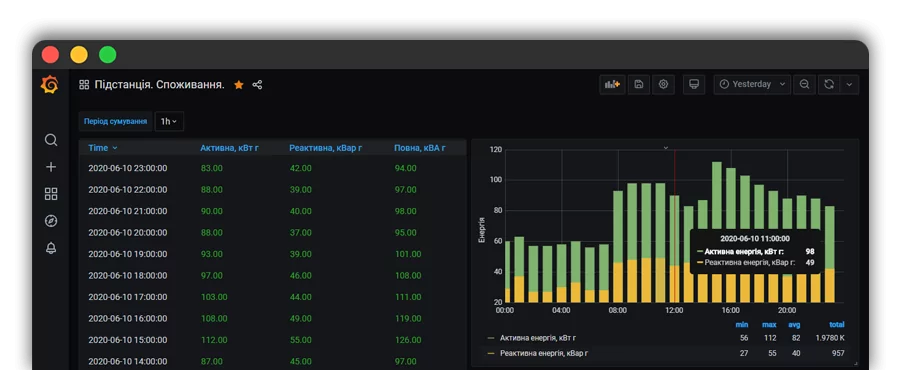Sort by Повна, кВА г column
This screenshot has height=370, width=900.
420,148
